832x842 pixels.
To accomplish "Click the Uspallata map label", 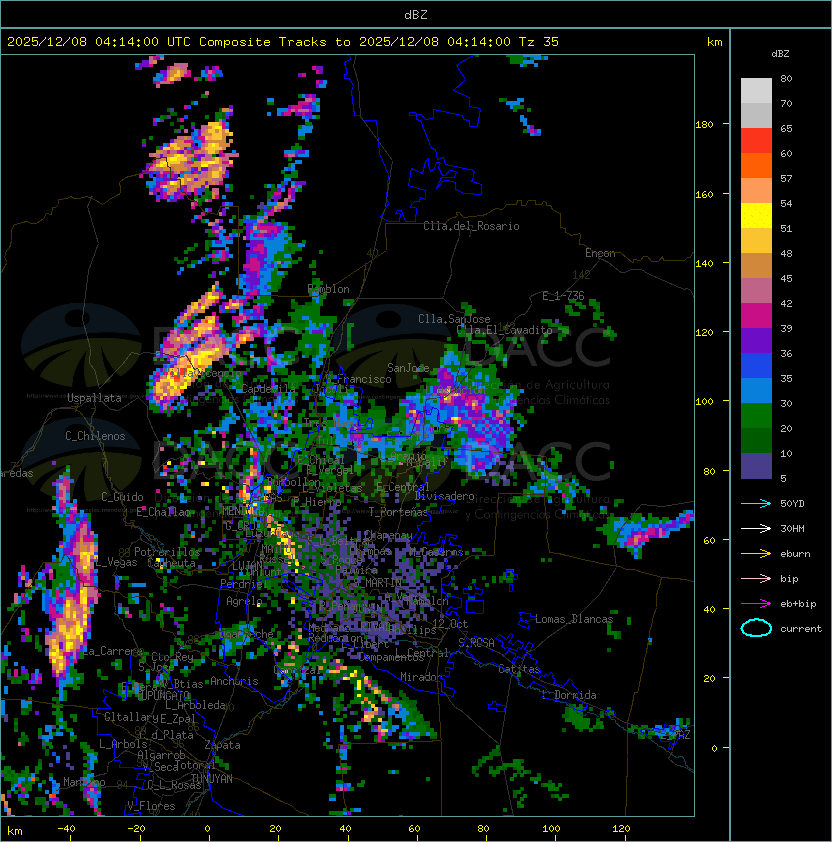I will 94,398.
